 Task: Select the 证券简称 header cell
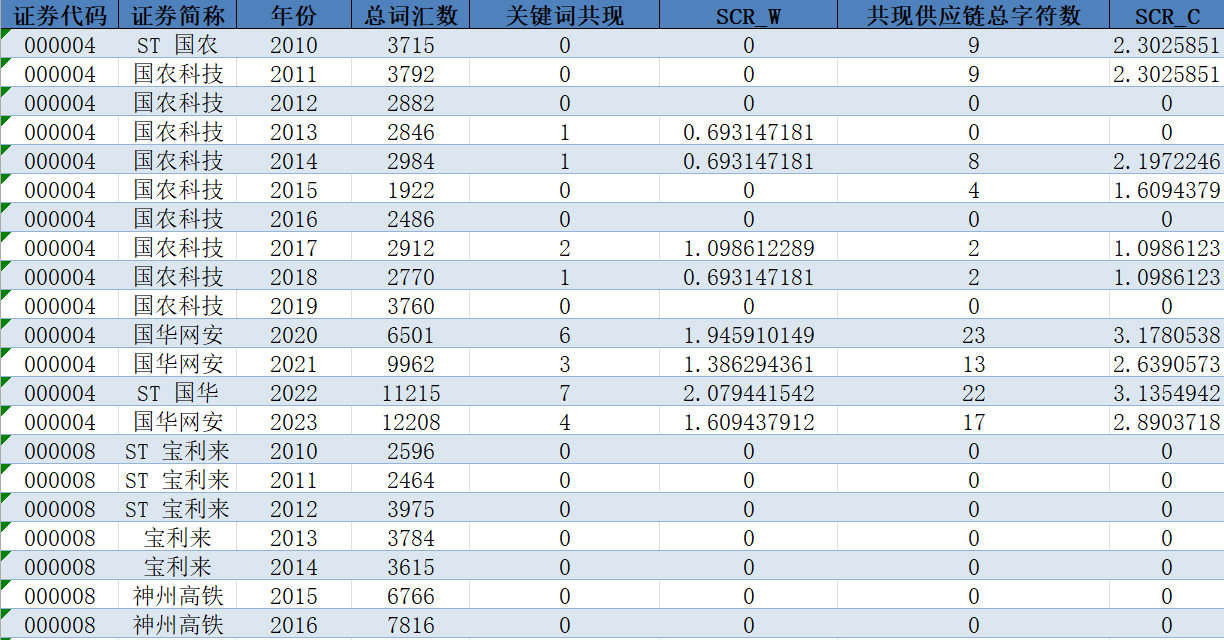pos(178,15)
